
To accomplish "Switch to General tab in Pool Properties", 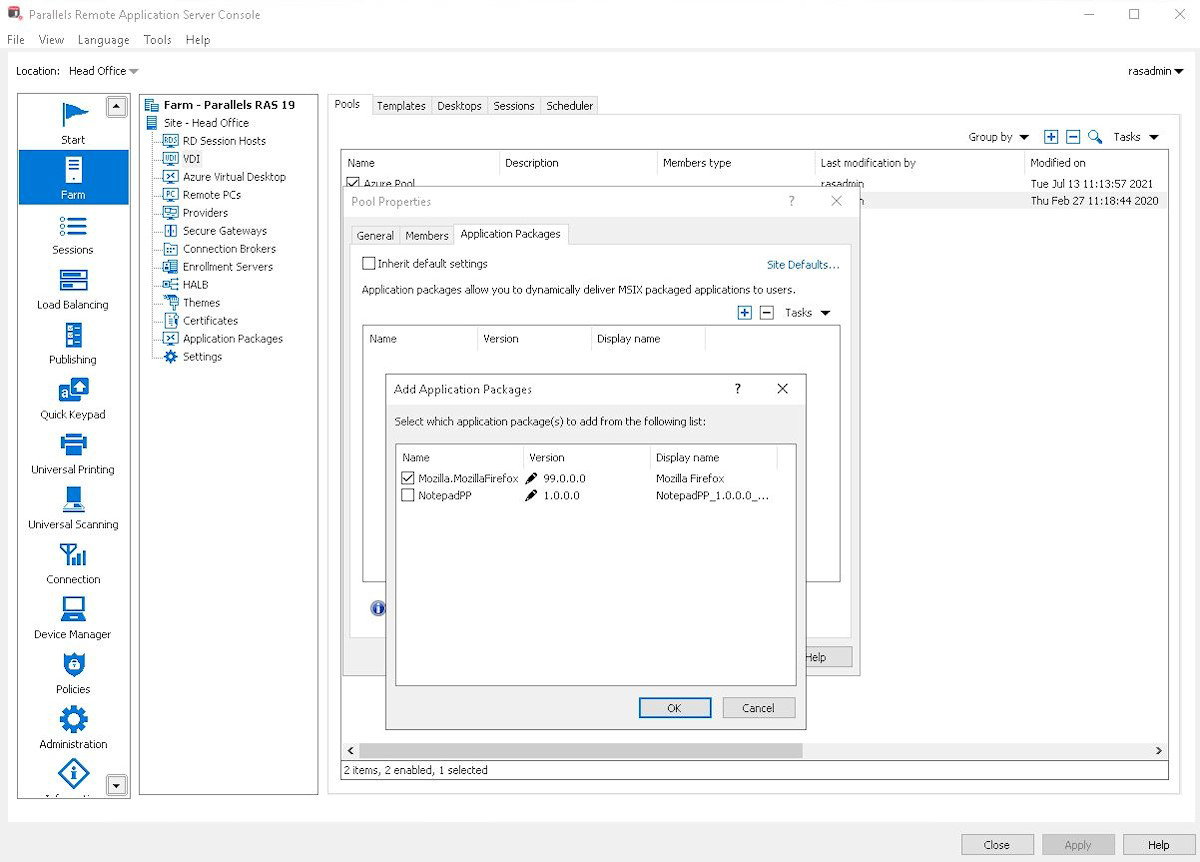I will (x=375, y=236).
